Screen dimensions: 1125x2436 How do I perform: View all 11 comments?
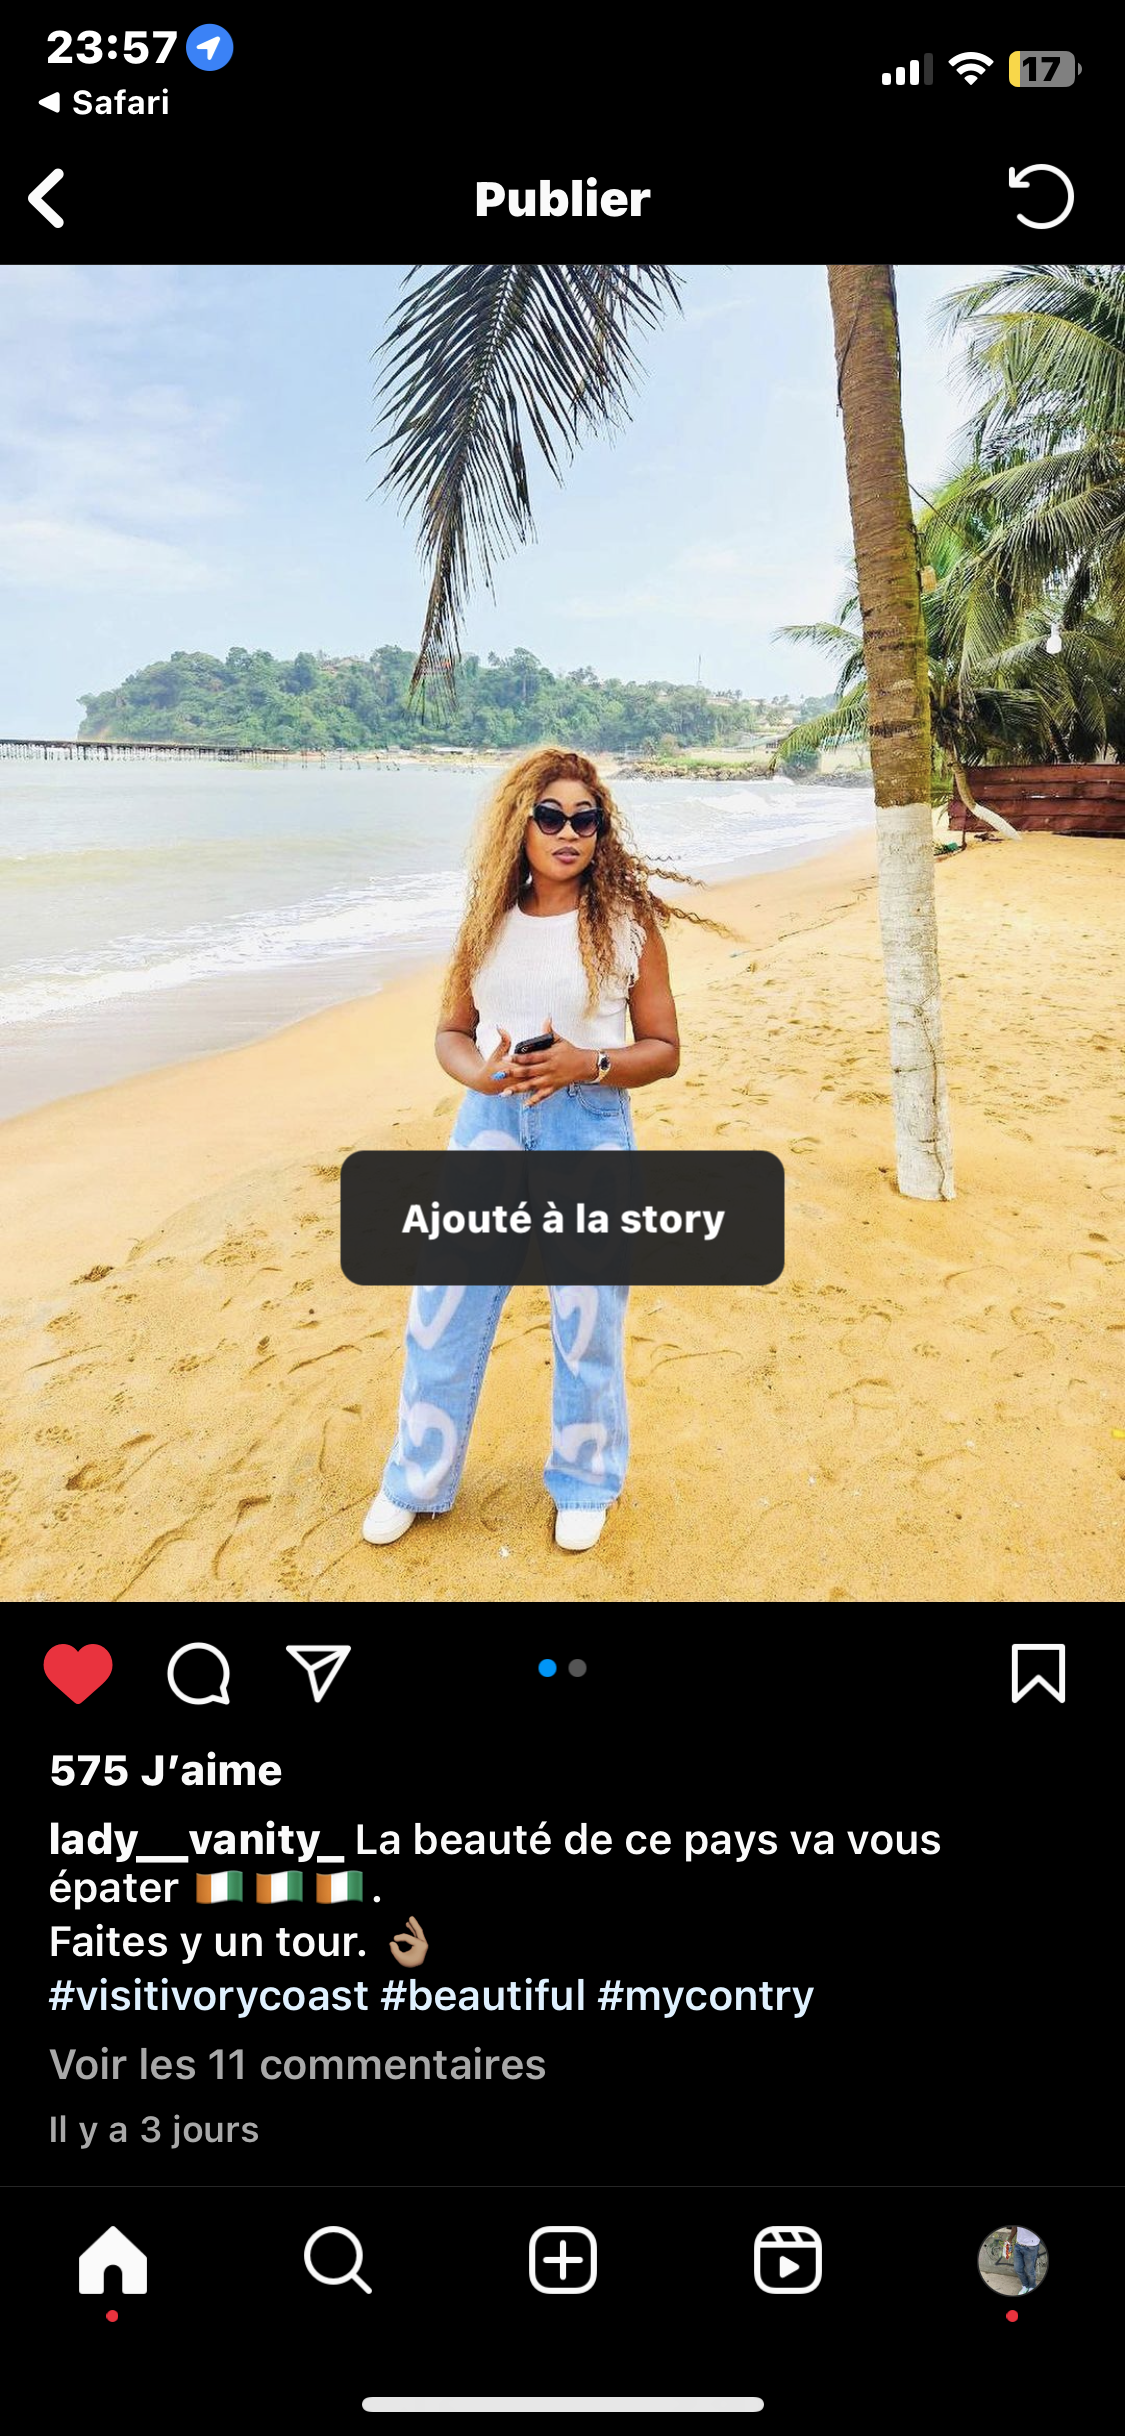pos(298,2064)
